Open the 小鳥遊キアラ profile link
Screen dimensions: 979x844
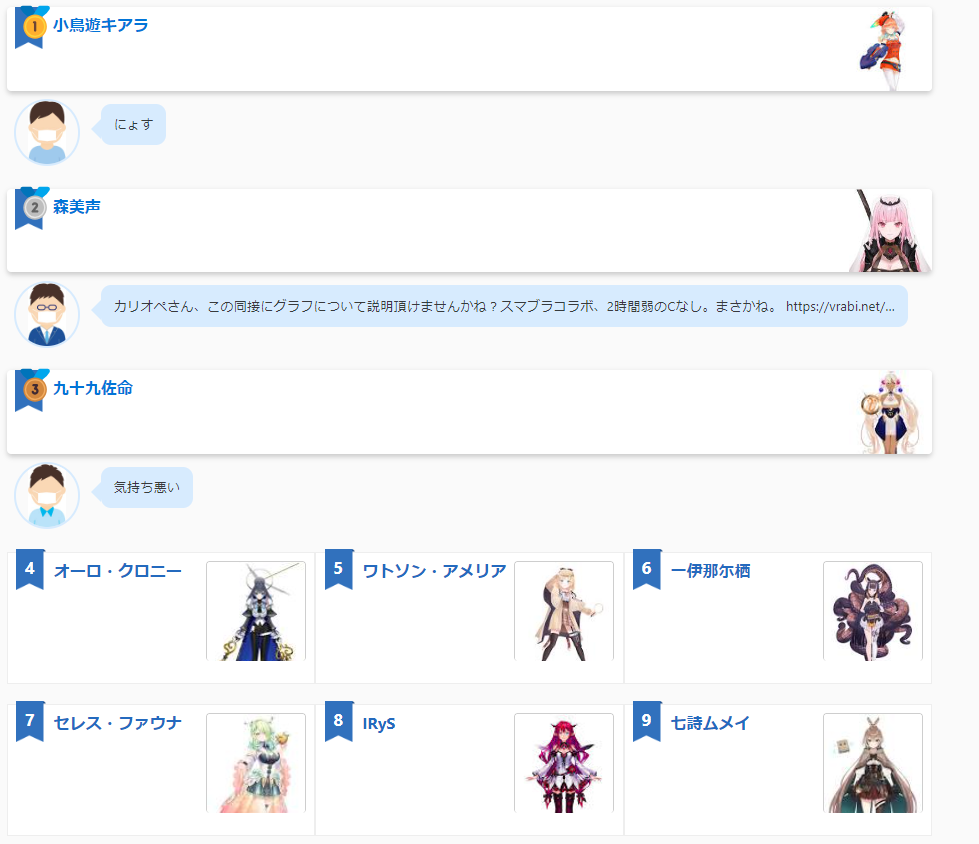click(101, 25)
